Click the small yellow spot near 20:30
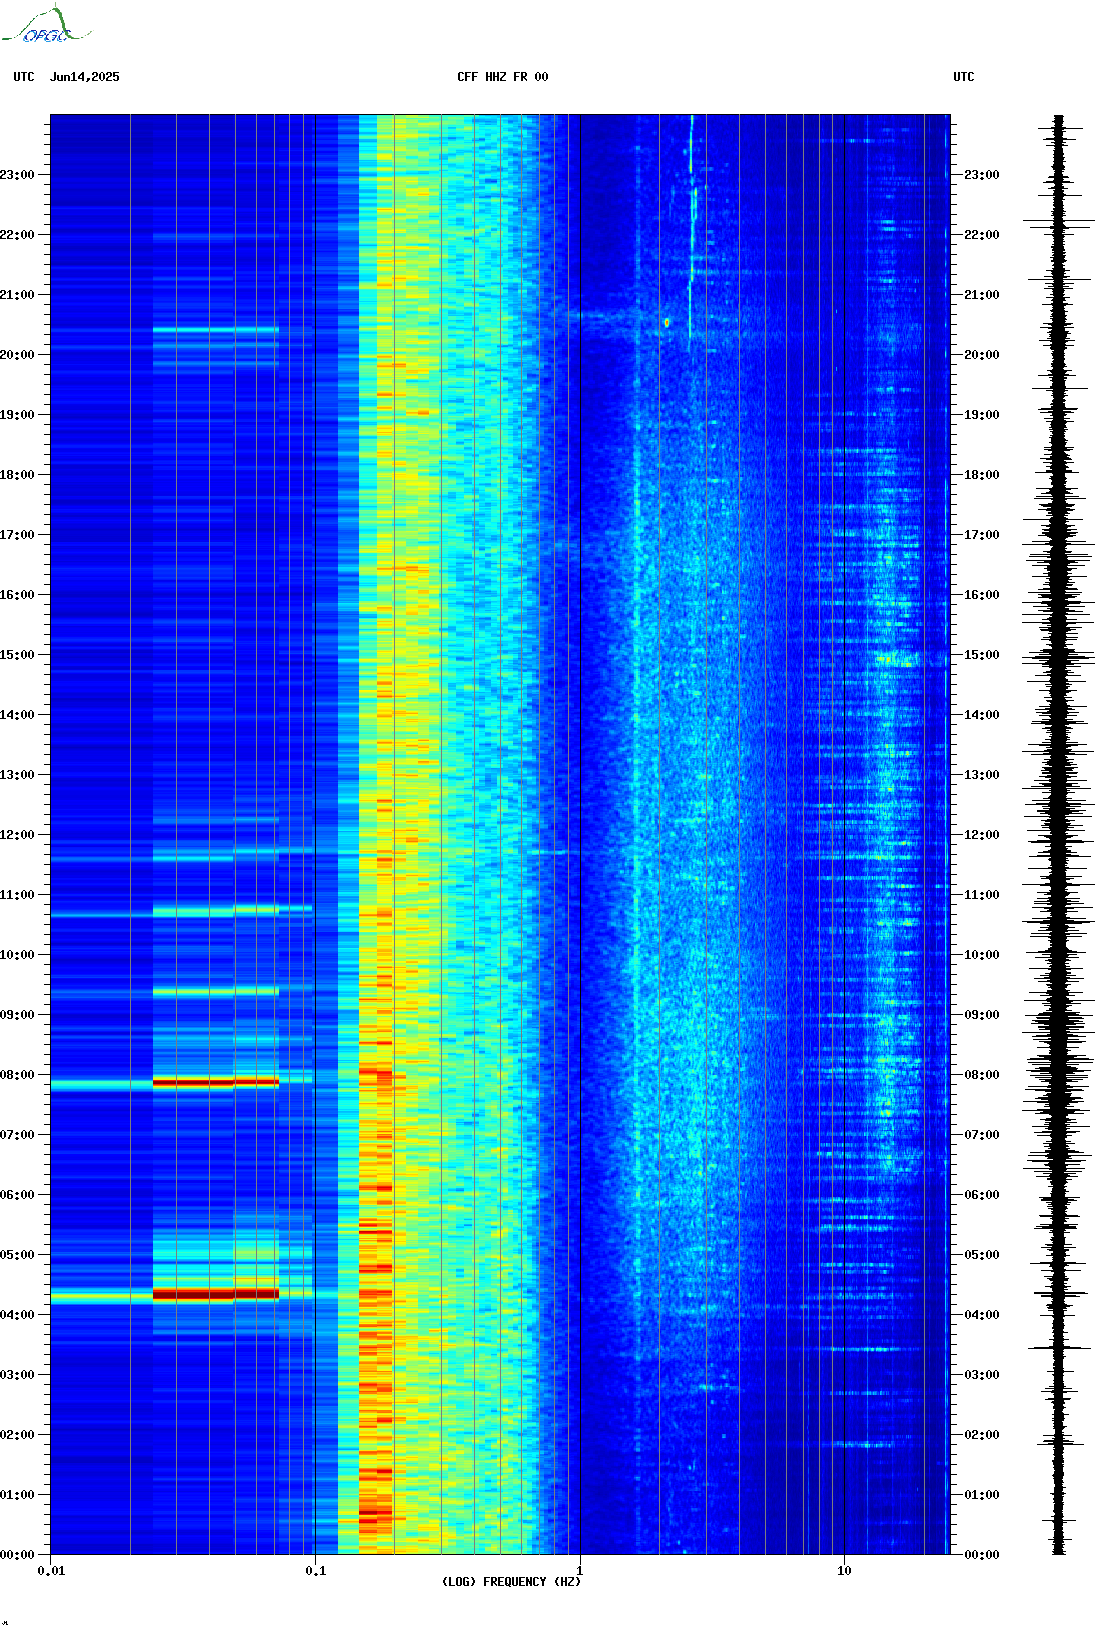The height and width of the screenshot is (1634, 1102). click(x=667, y=322)
